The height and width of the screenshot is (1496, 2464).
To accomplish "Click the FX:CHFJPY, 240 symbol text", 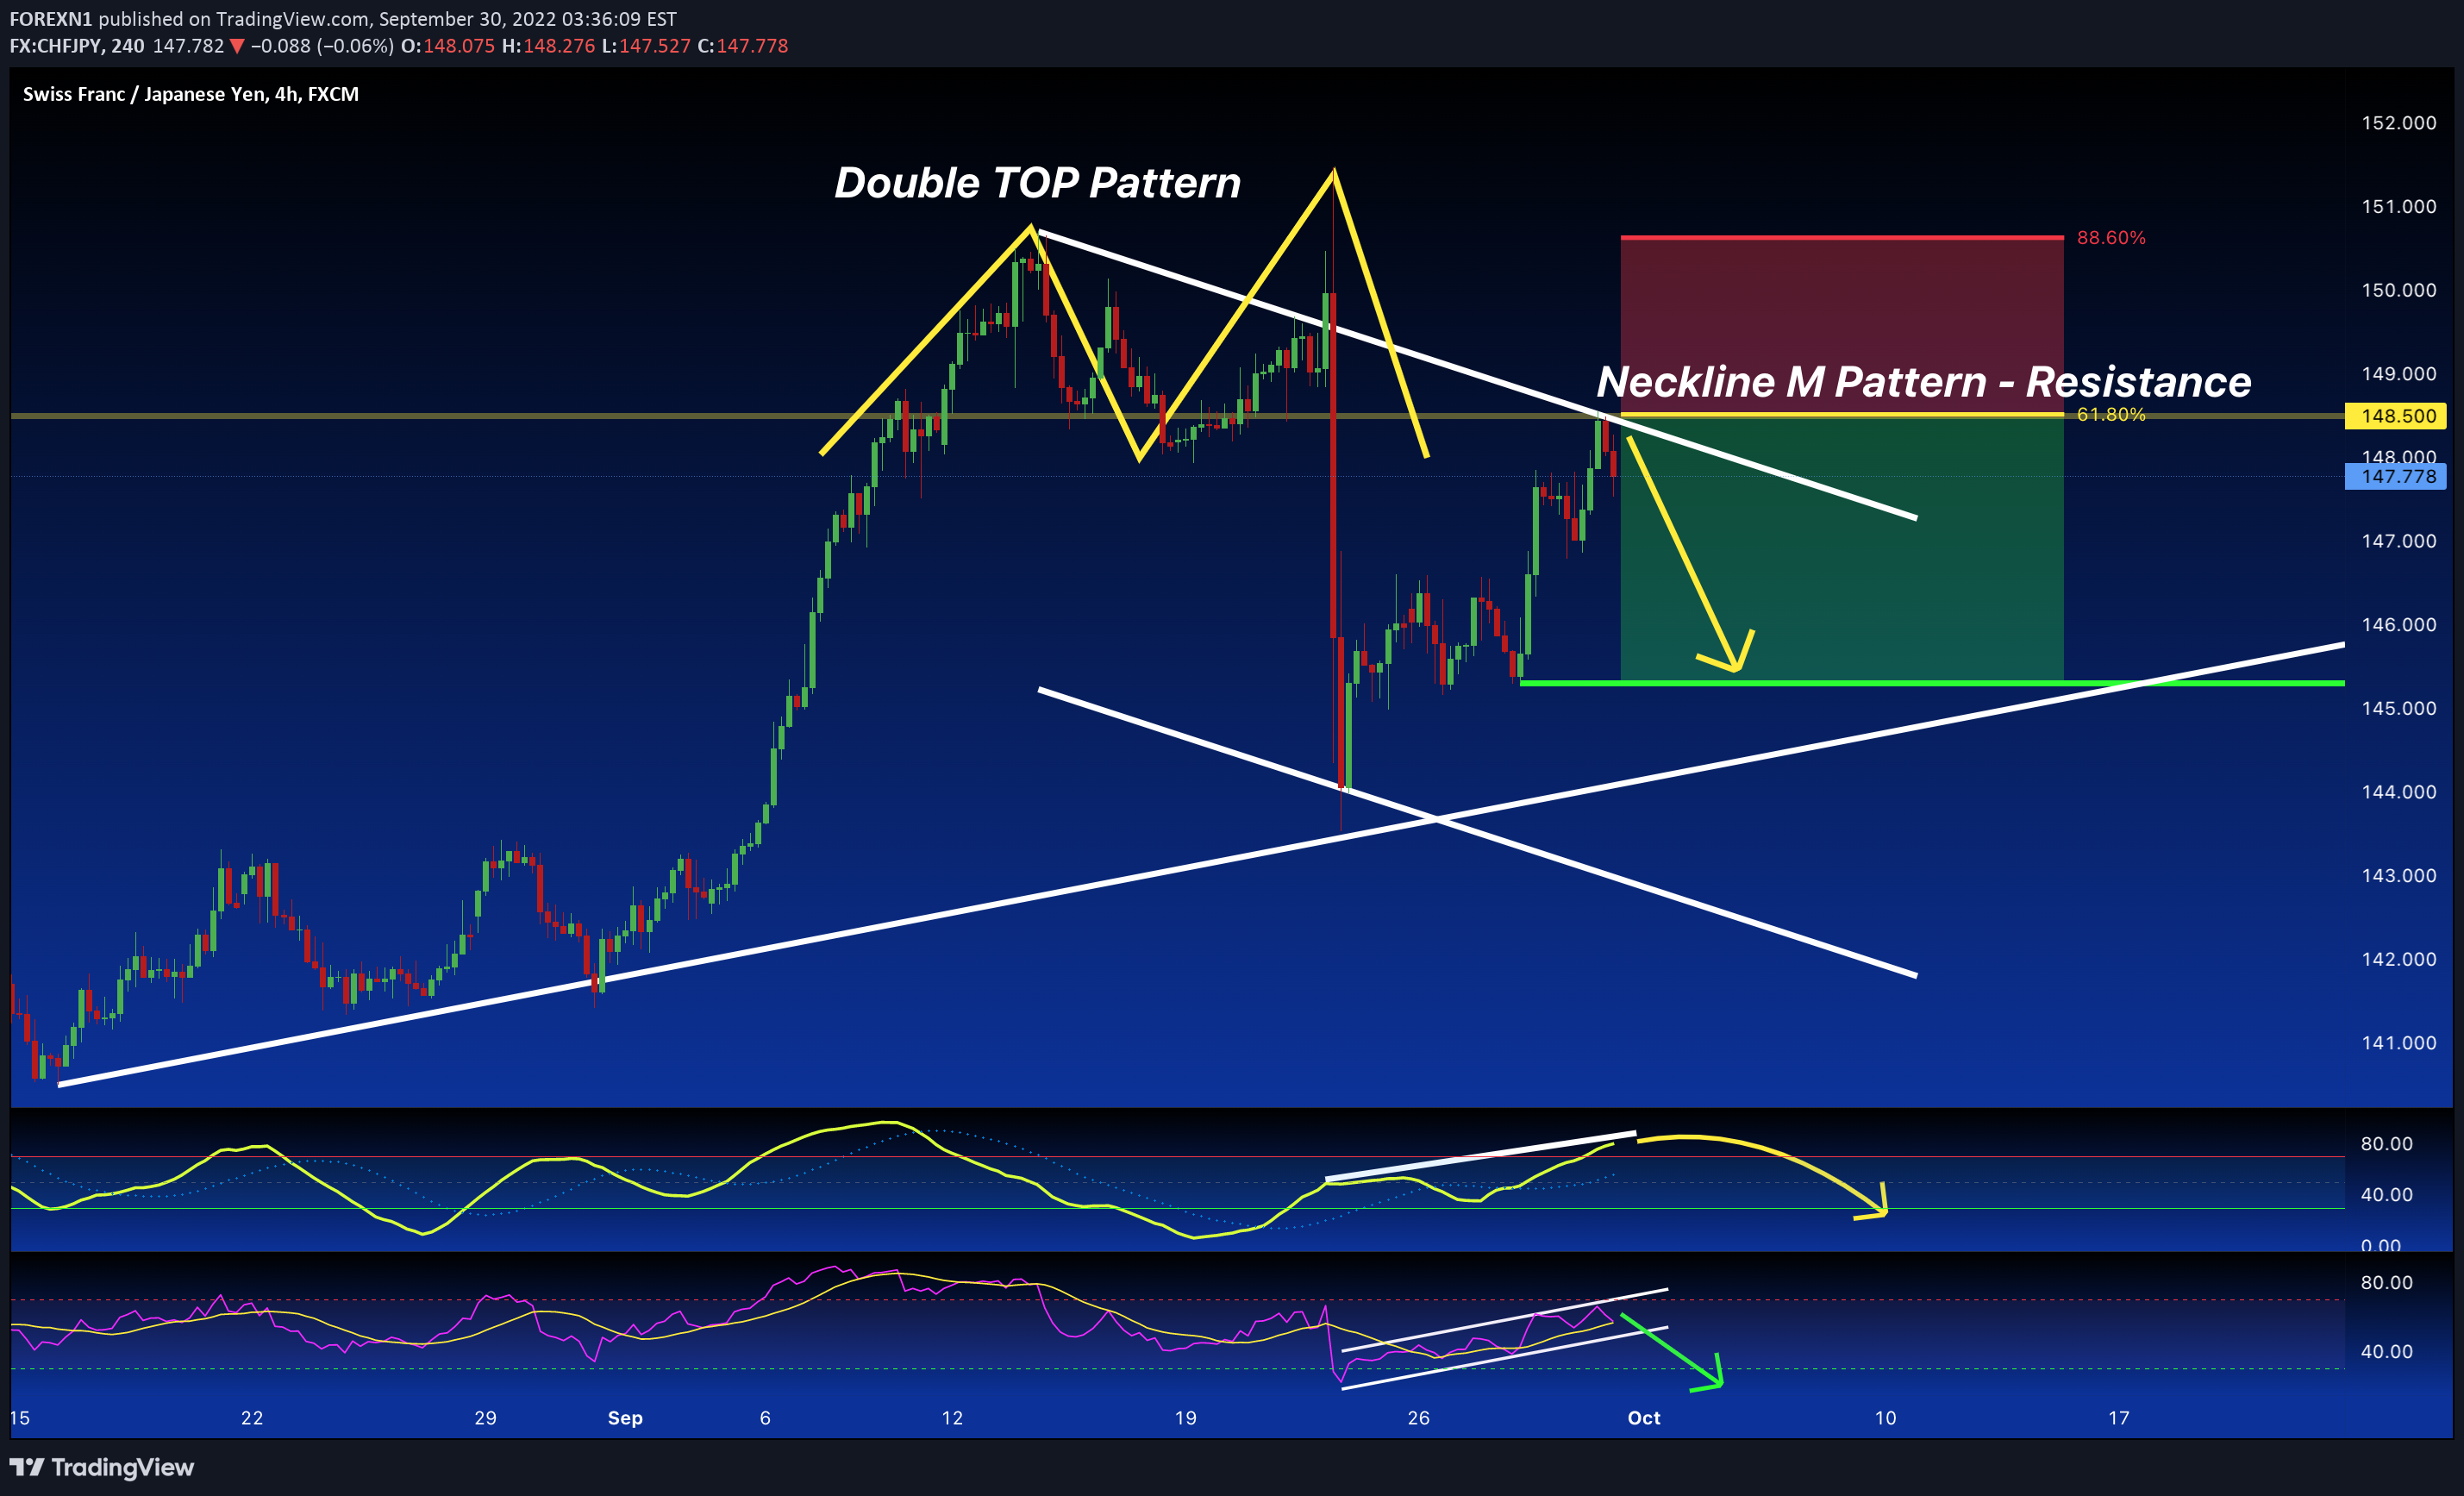I will point(77,46).
